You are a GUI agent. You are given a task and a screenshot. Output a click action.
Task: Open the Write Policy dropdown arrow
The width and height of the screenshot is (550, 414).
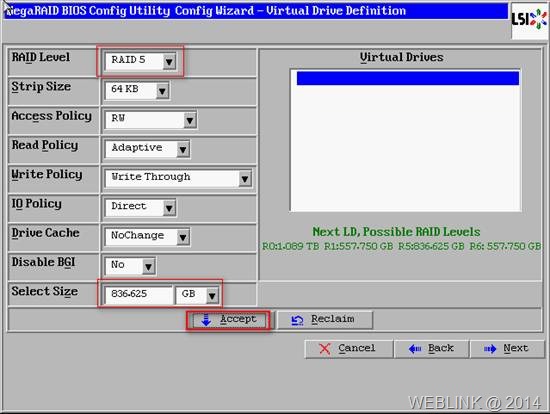[245, 179]
